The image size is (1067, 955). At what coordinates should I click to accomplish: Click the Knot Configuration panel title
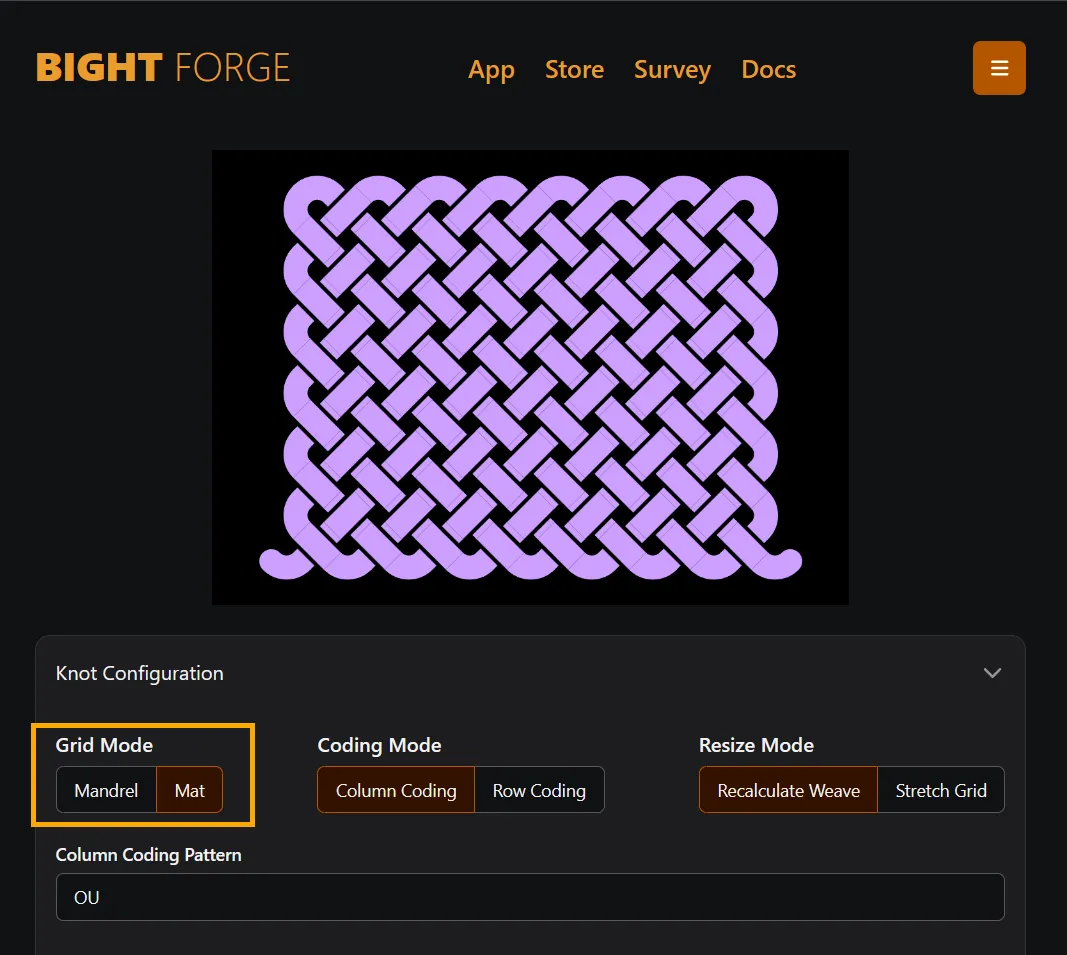[x=140, y=673]
